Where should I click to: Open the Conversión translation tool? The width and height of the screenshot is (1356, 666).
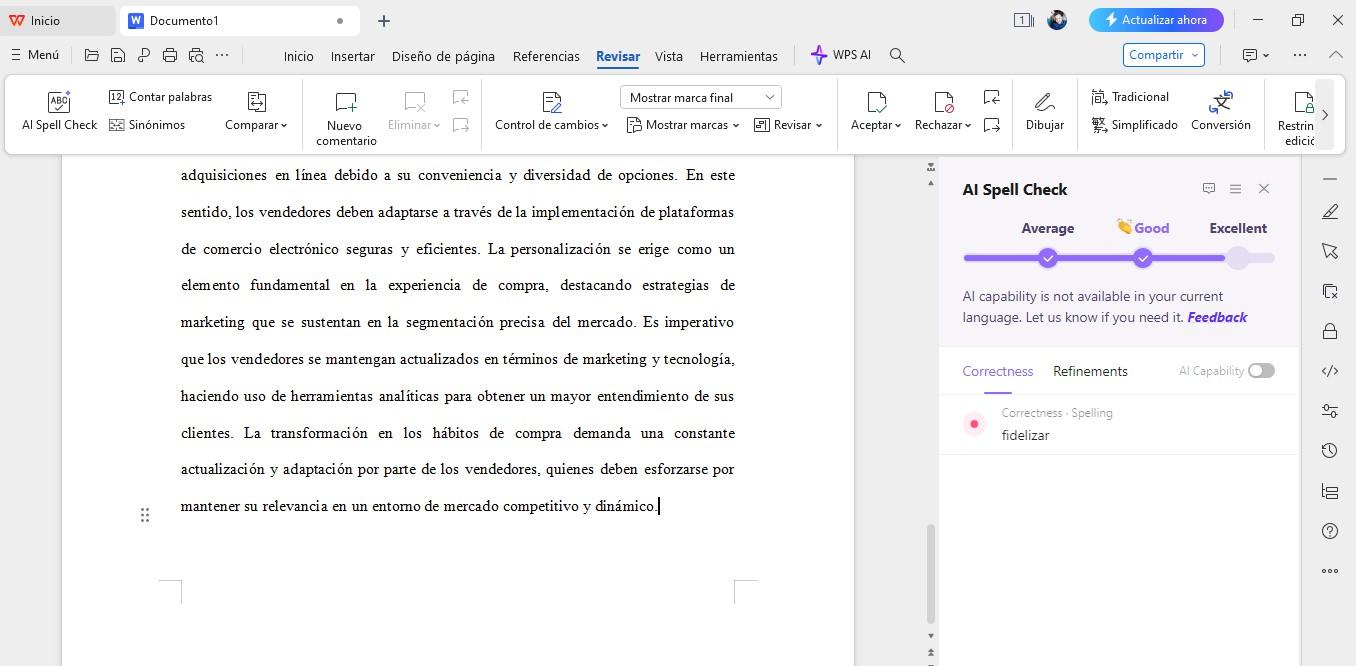click(1221, 110)
